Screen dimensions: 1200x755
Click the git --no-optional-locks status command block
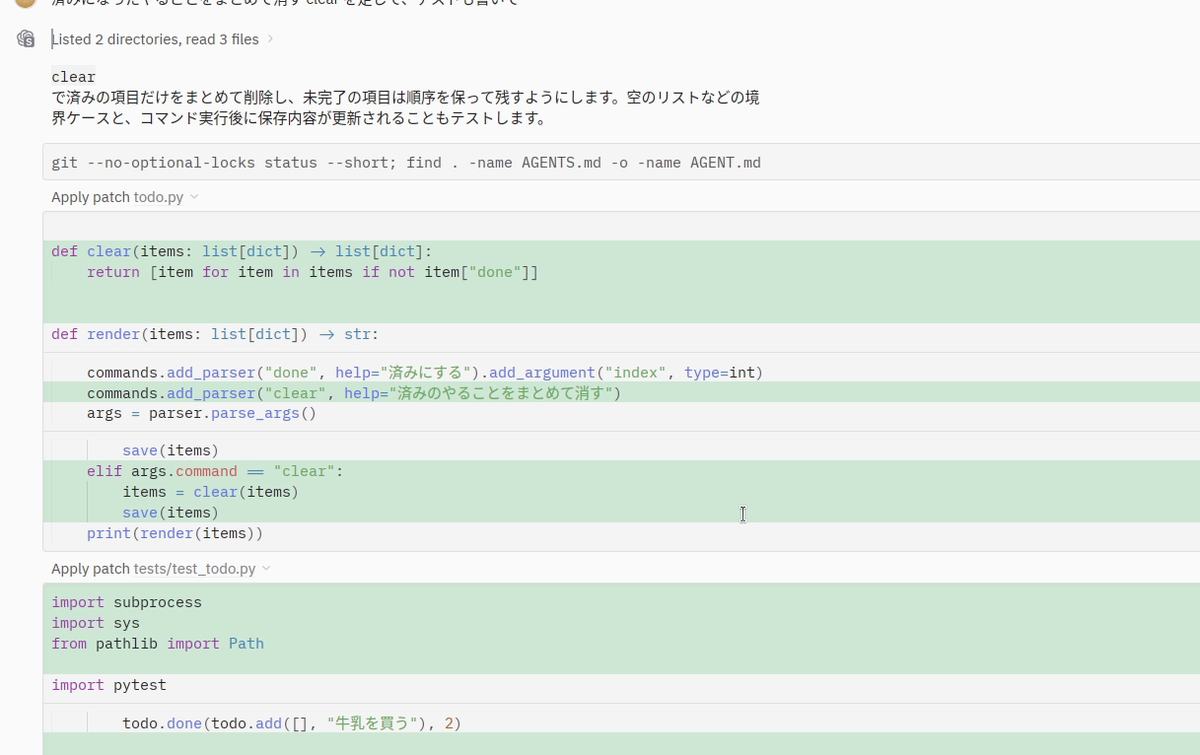(x=621, y=162)
